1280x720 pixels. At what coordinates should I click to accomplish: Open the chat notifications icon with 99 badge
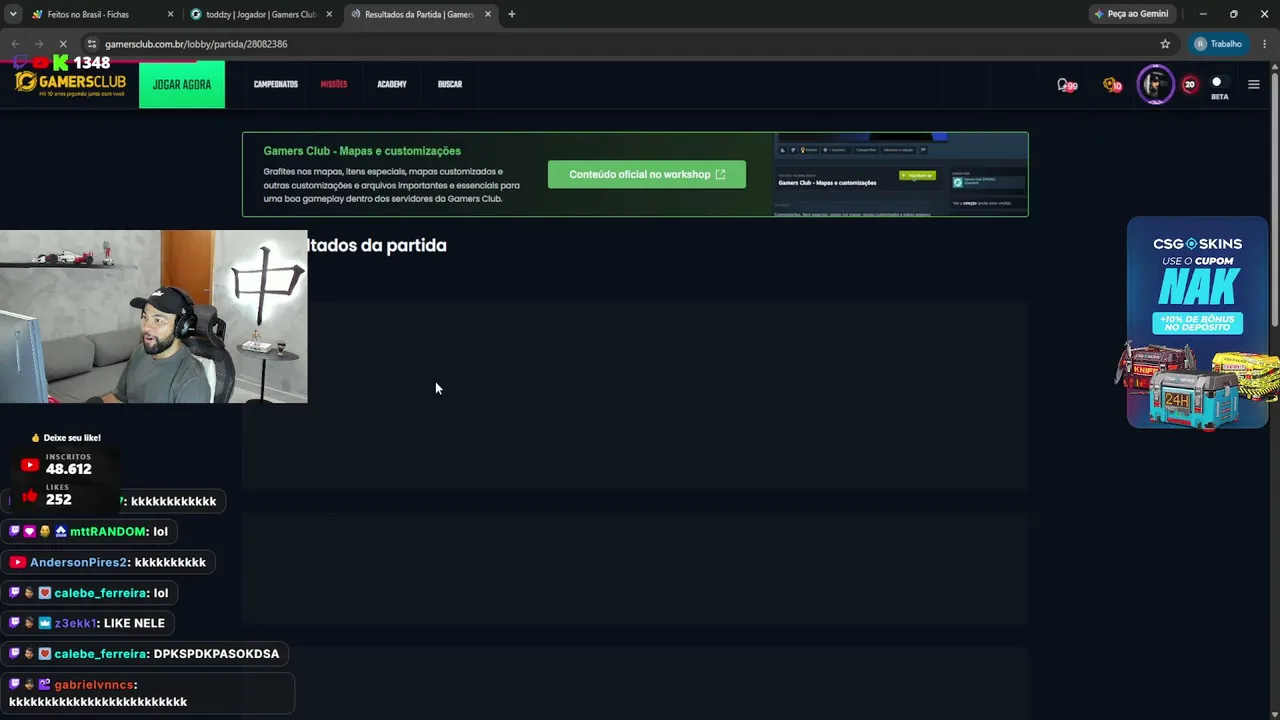(x=1066, y=85)
